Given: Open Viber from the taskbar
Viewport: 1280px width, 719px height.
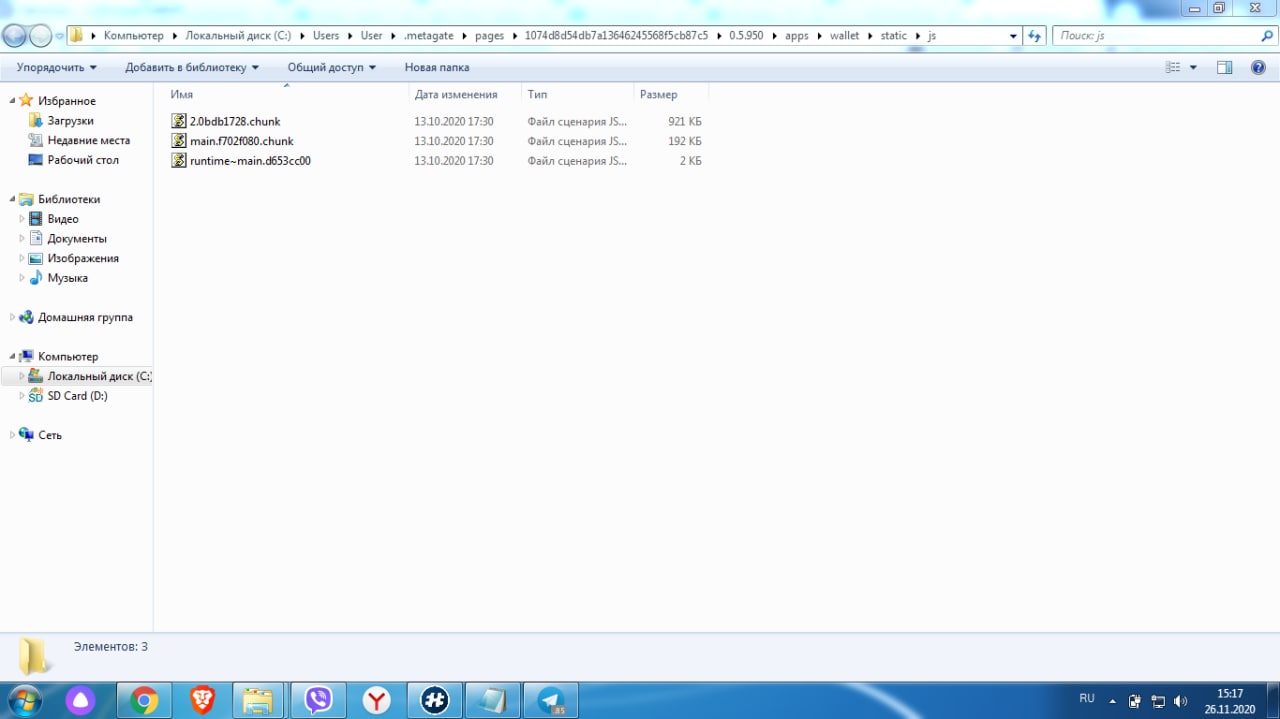Looking at the screenshot, I should [318, 700].
